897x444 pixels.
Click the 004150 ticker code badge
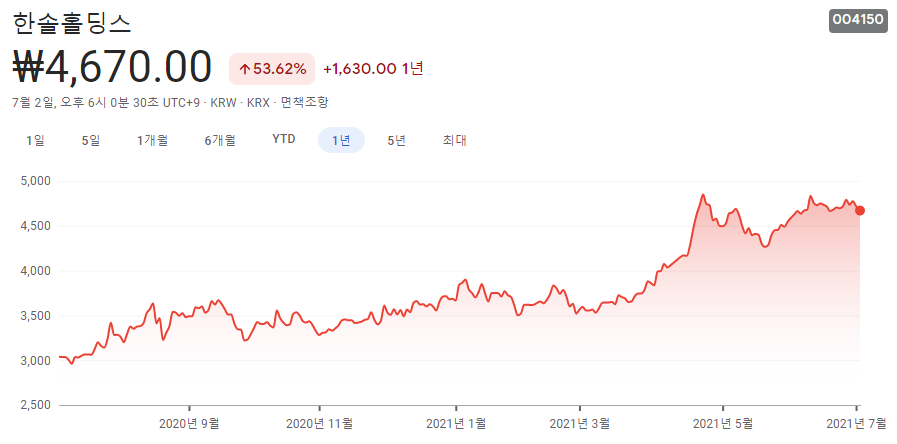click(x=858, y=20)
